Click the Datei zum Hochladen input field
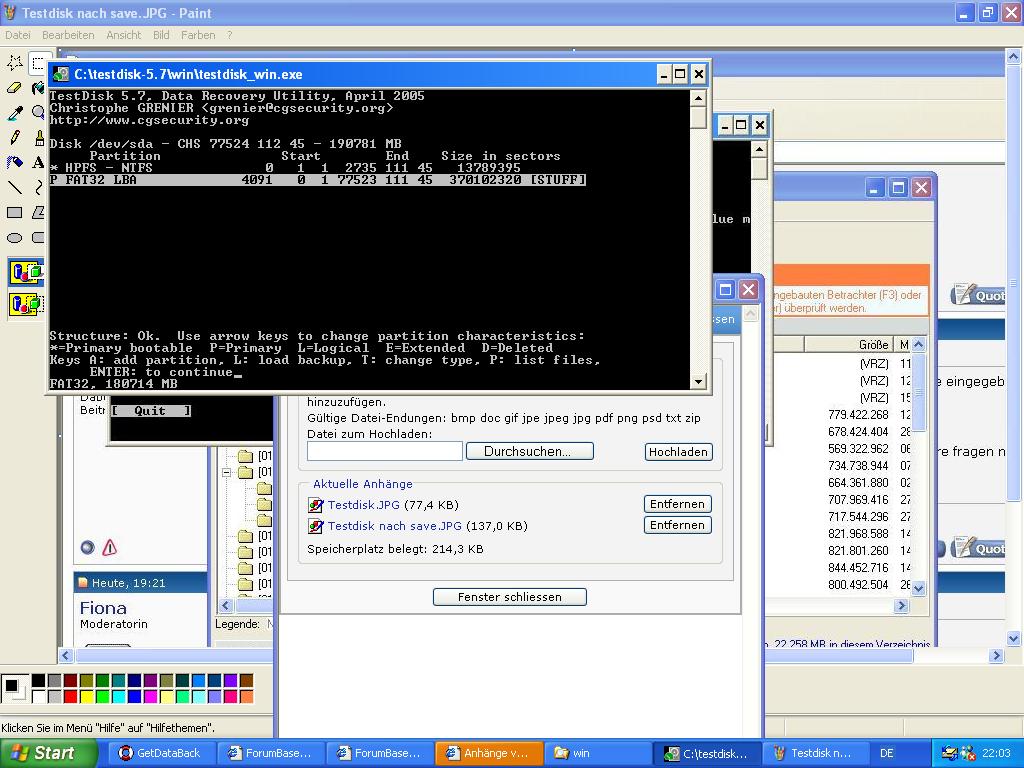1024x768 pixels. coord(385,451)
